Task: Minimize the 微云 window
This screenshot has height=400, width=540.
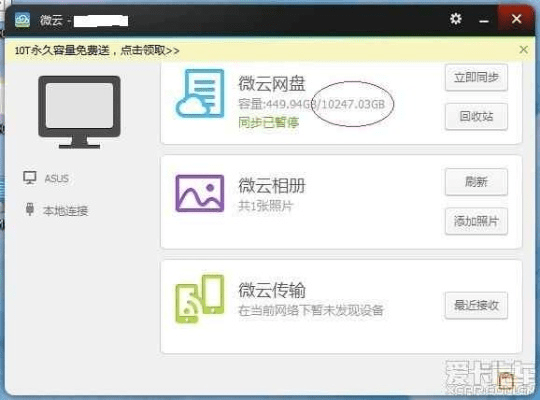Action: [484, 21]
